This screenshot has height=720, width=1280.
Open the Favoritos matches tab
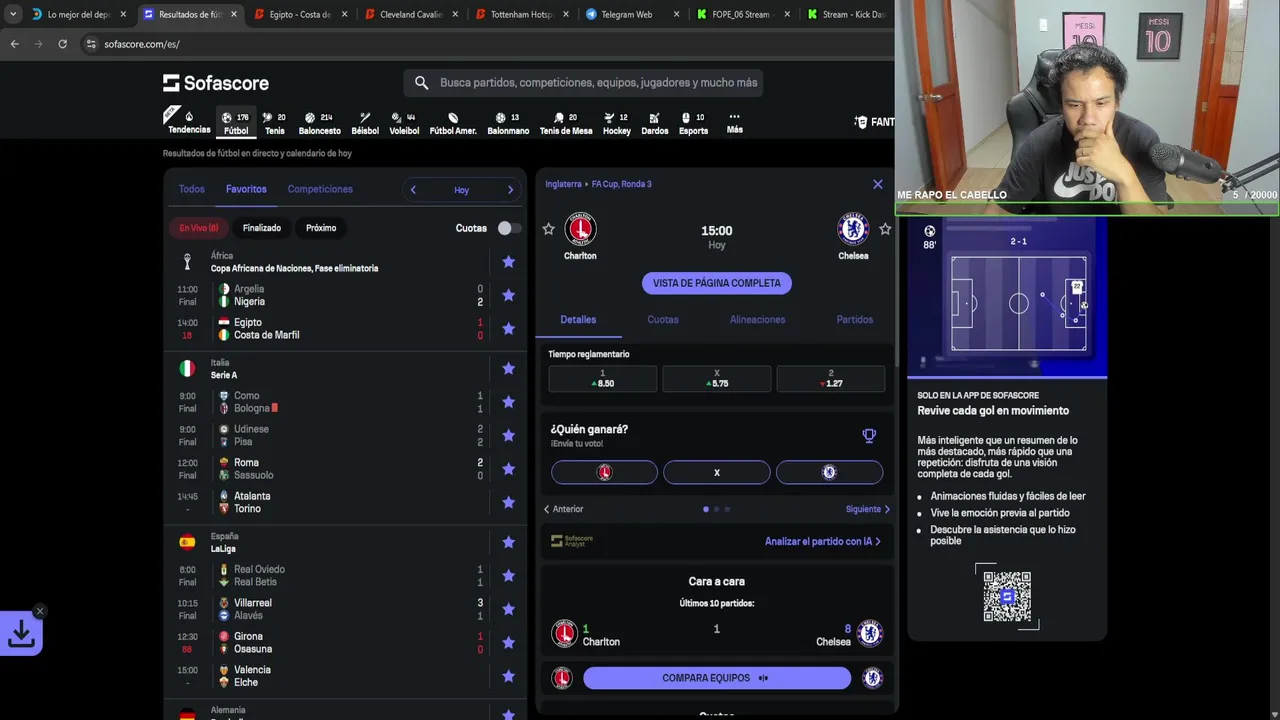pos(246,189)
